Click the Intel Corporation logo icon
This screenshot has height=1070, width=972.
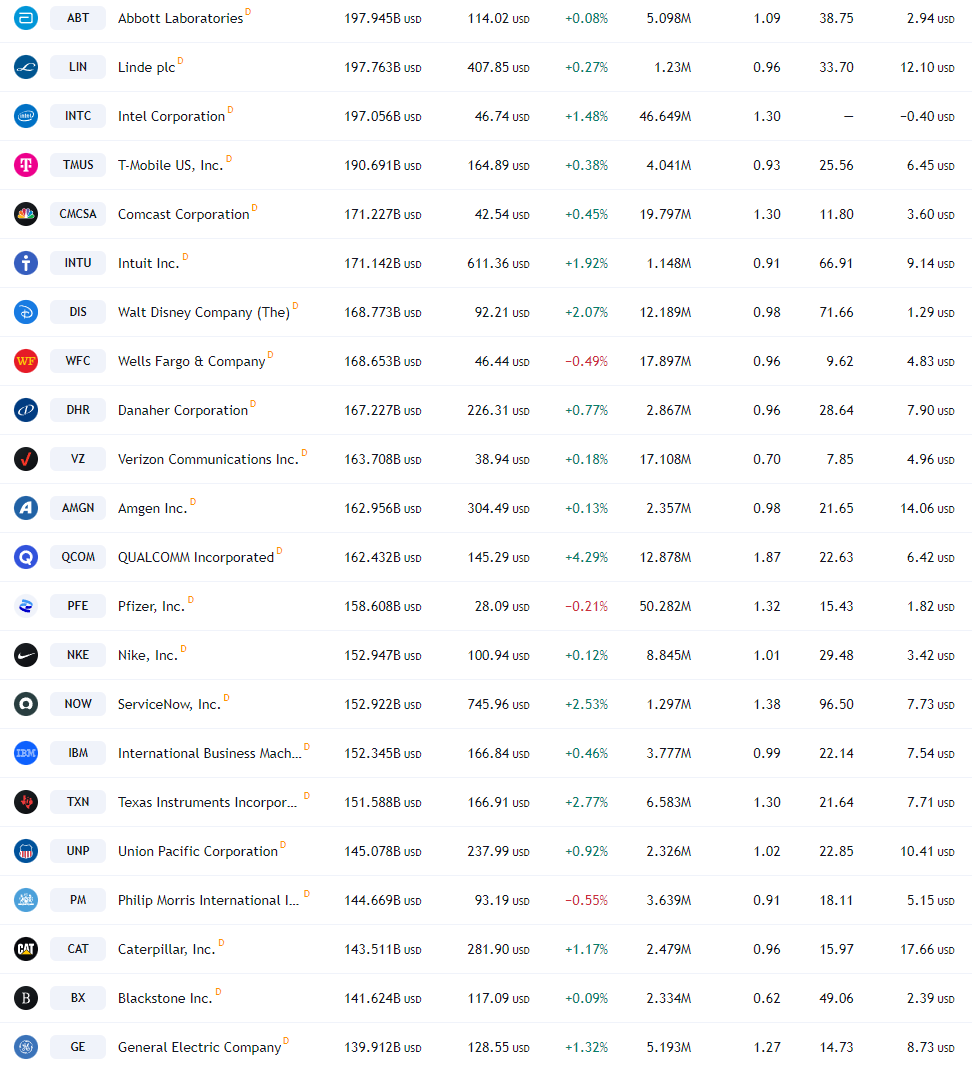(x=26, y=116)
